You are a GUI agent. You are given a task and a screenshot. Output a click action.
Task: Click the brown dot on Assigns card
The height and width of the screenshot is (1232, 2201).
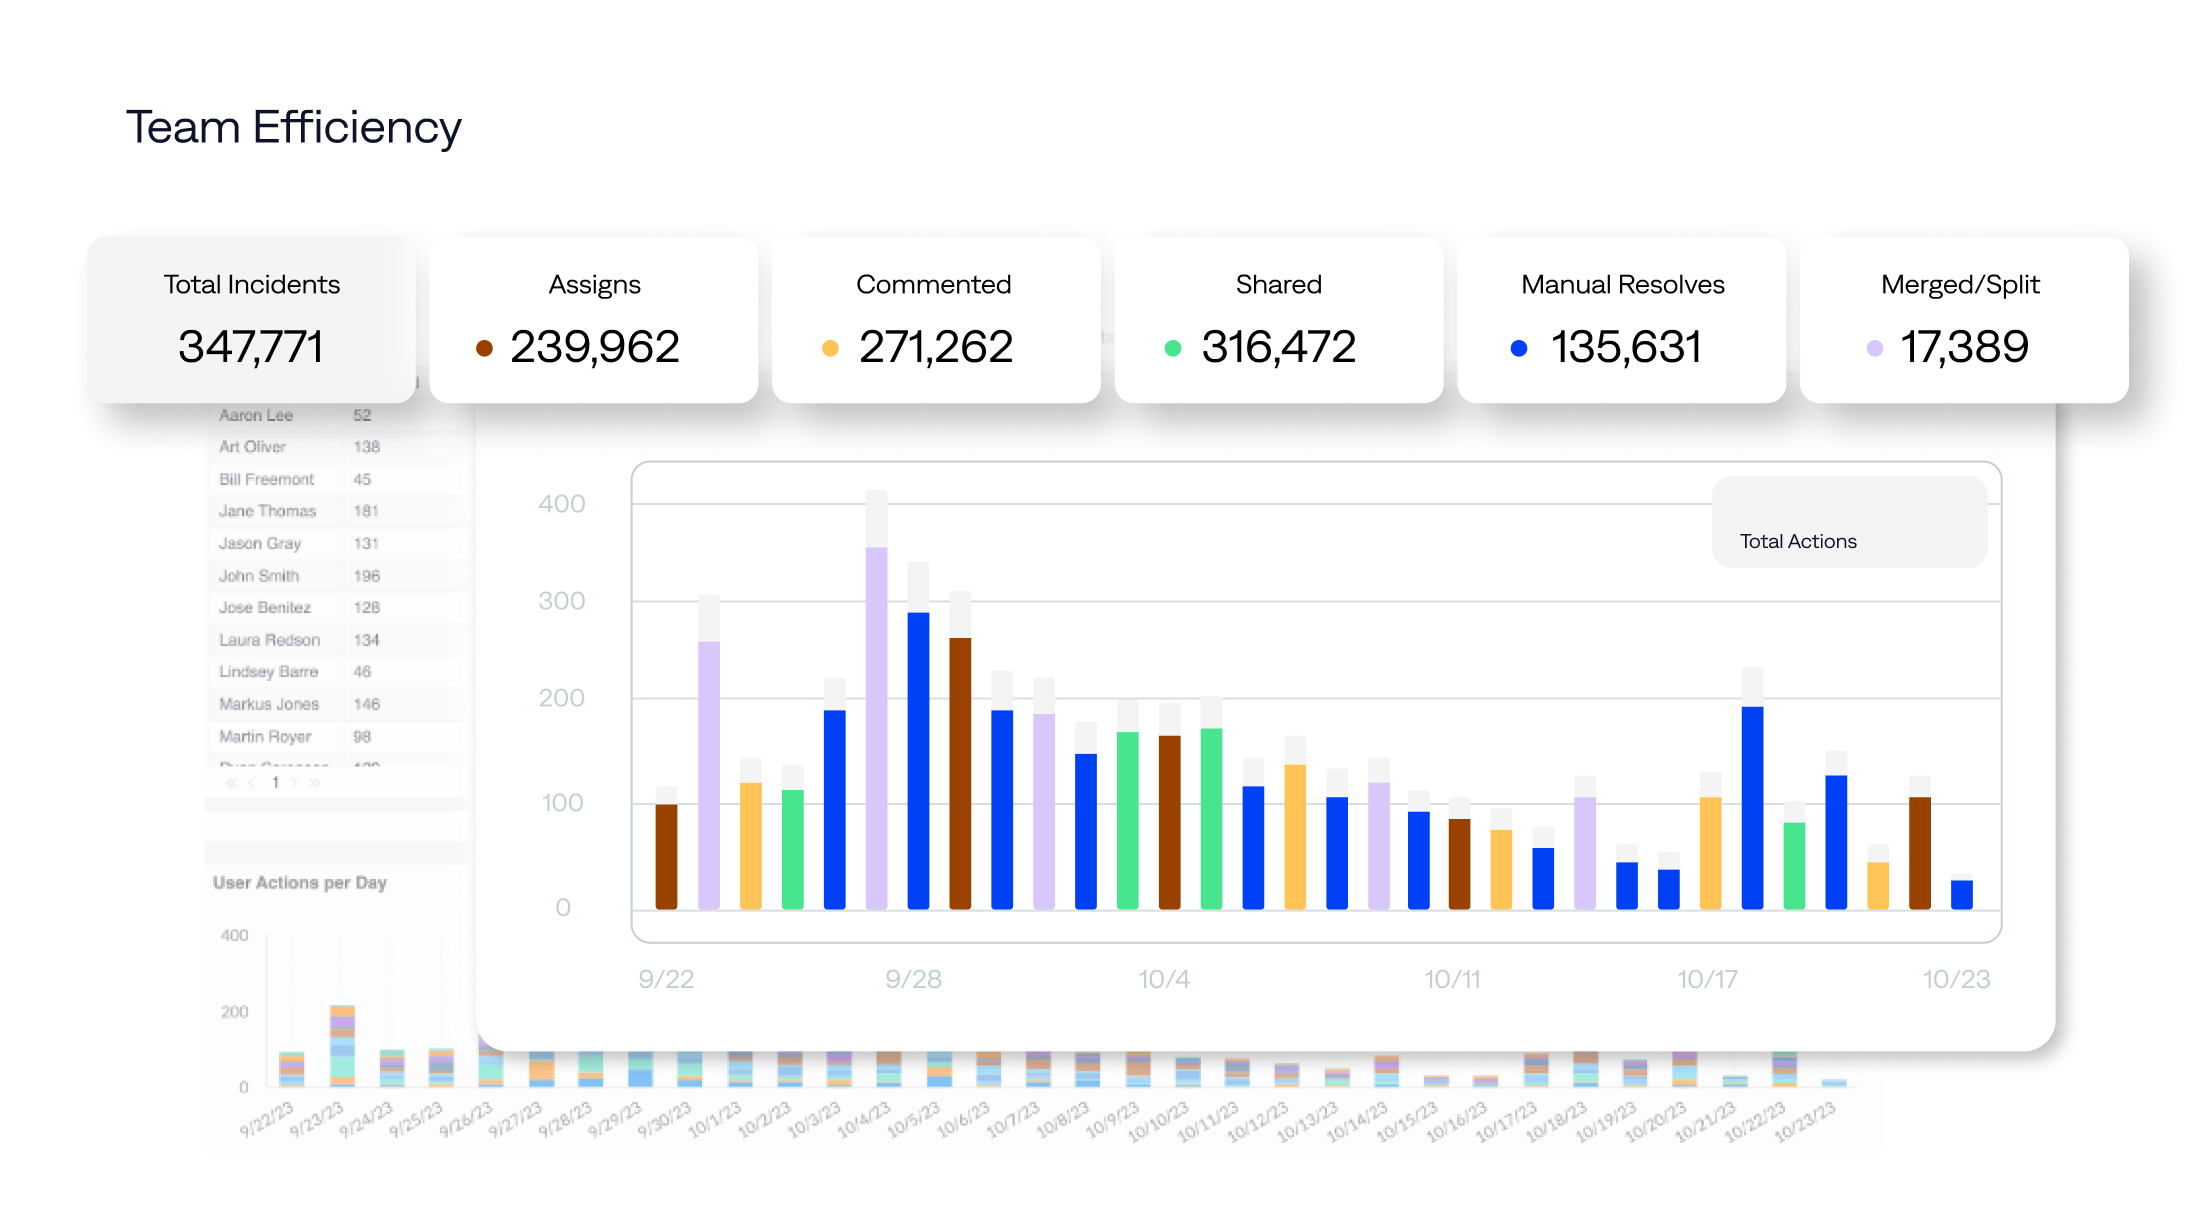click(484, 348)
